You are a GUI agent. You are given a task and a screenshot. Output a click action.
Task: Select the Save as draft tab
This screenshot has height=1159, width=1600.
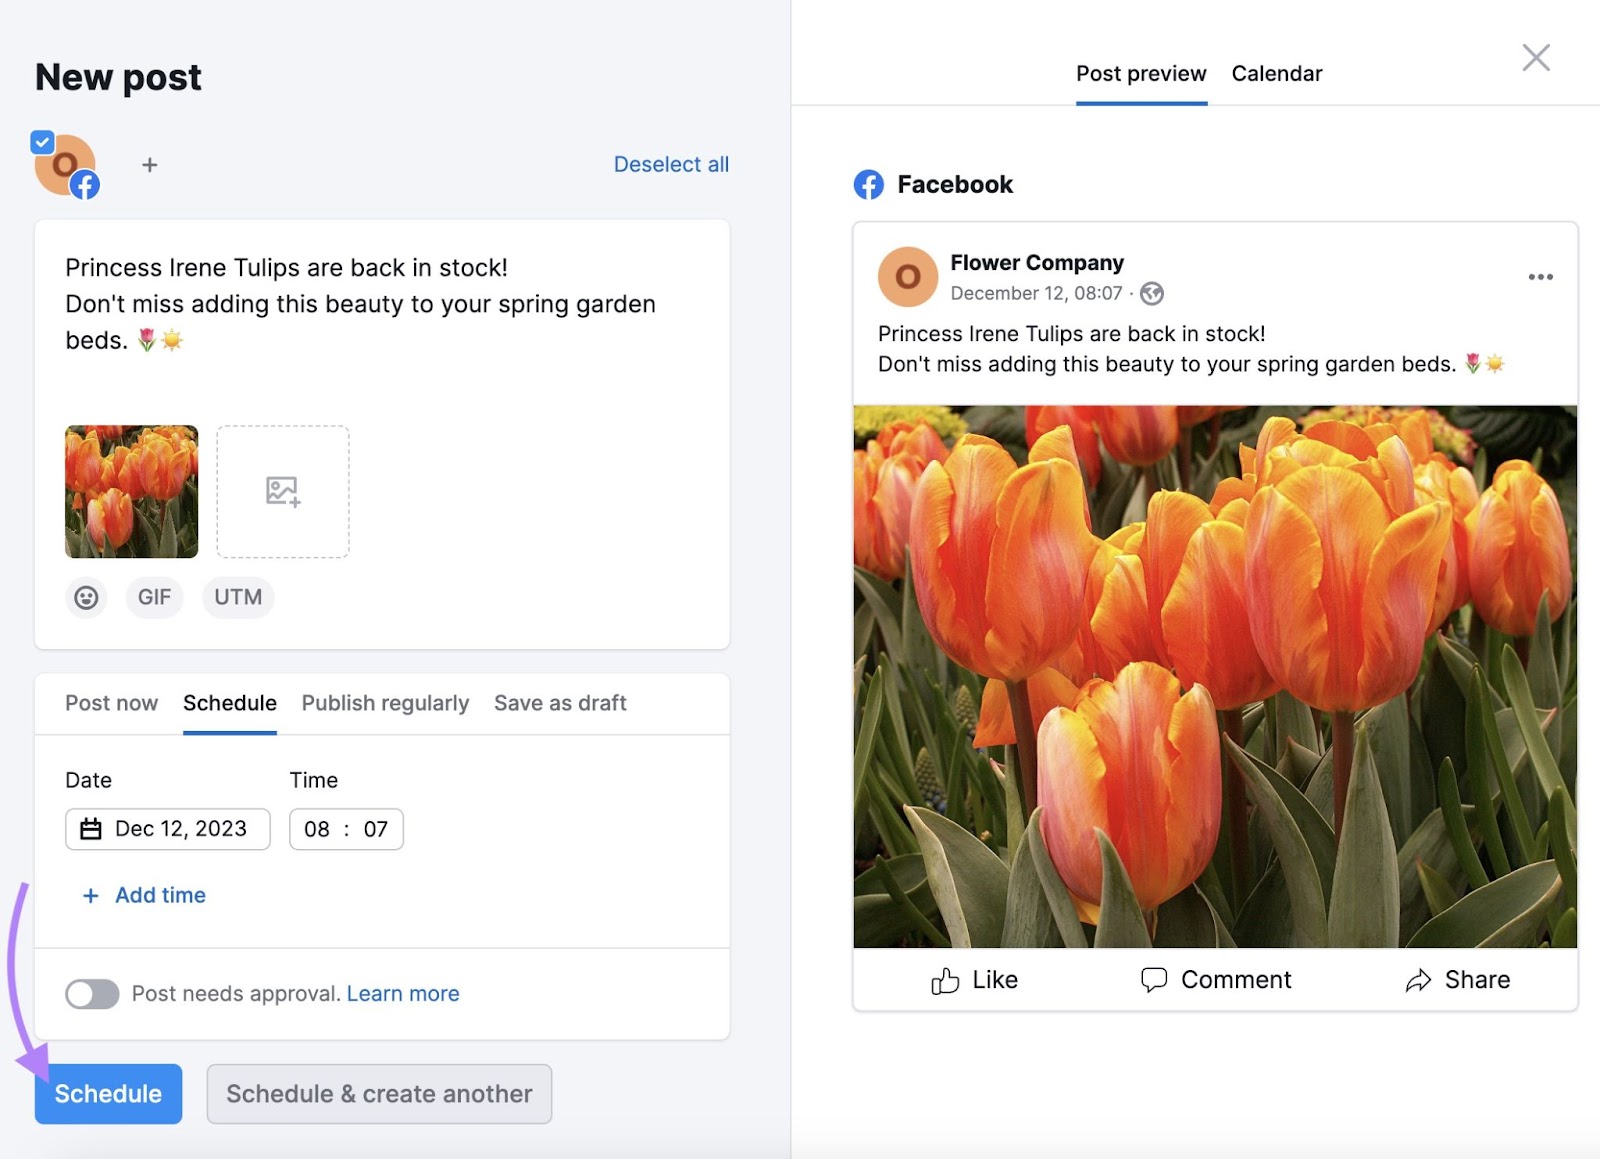point(559,703)
